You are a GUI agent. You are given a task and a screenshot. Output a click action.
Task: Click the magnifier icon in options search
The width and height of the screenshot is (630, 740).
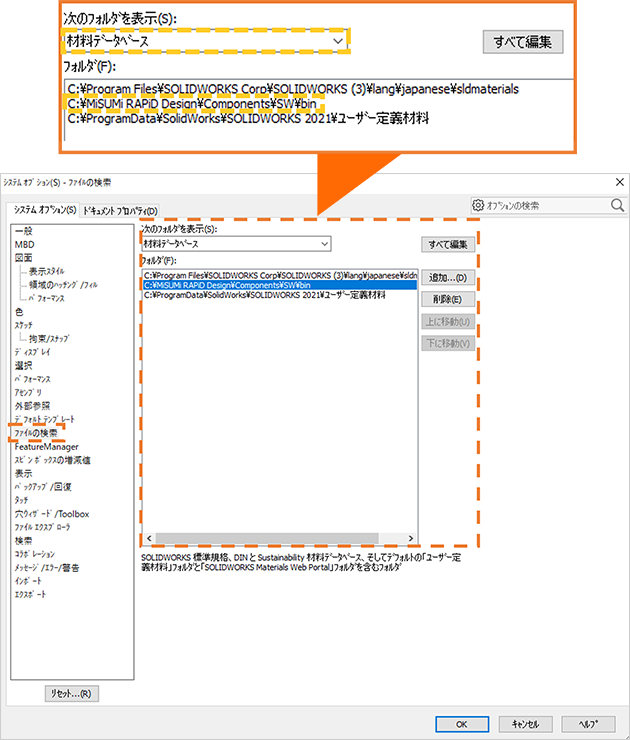pyautogui.click(x=617, y=205)
